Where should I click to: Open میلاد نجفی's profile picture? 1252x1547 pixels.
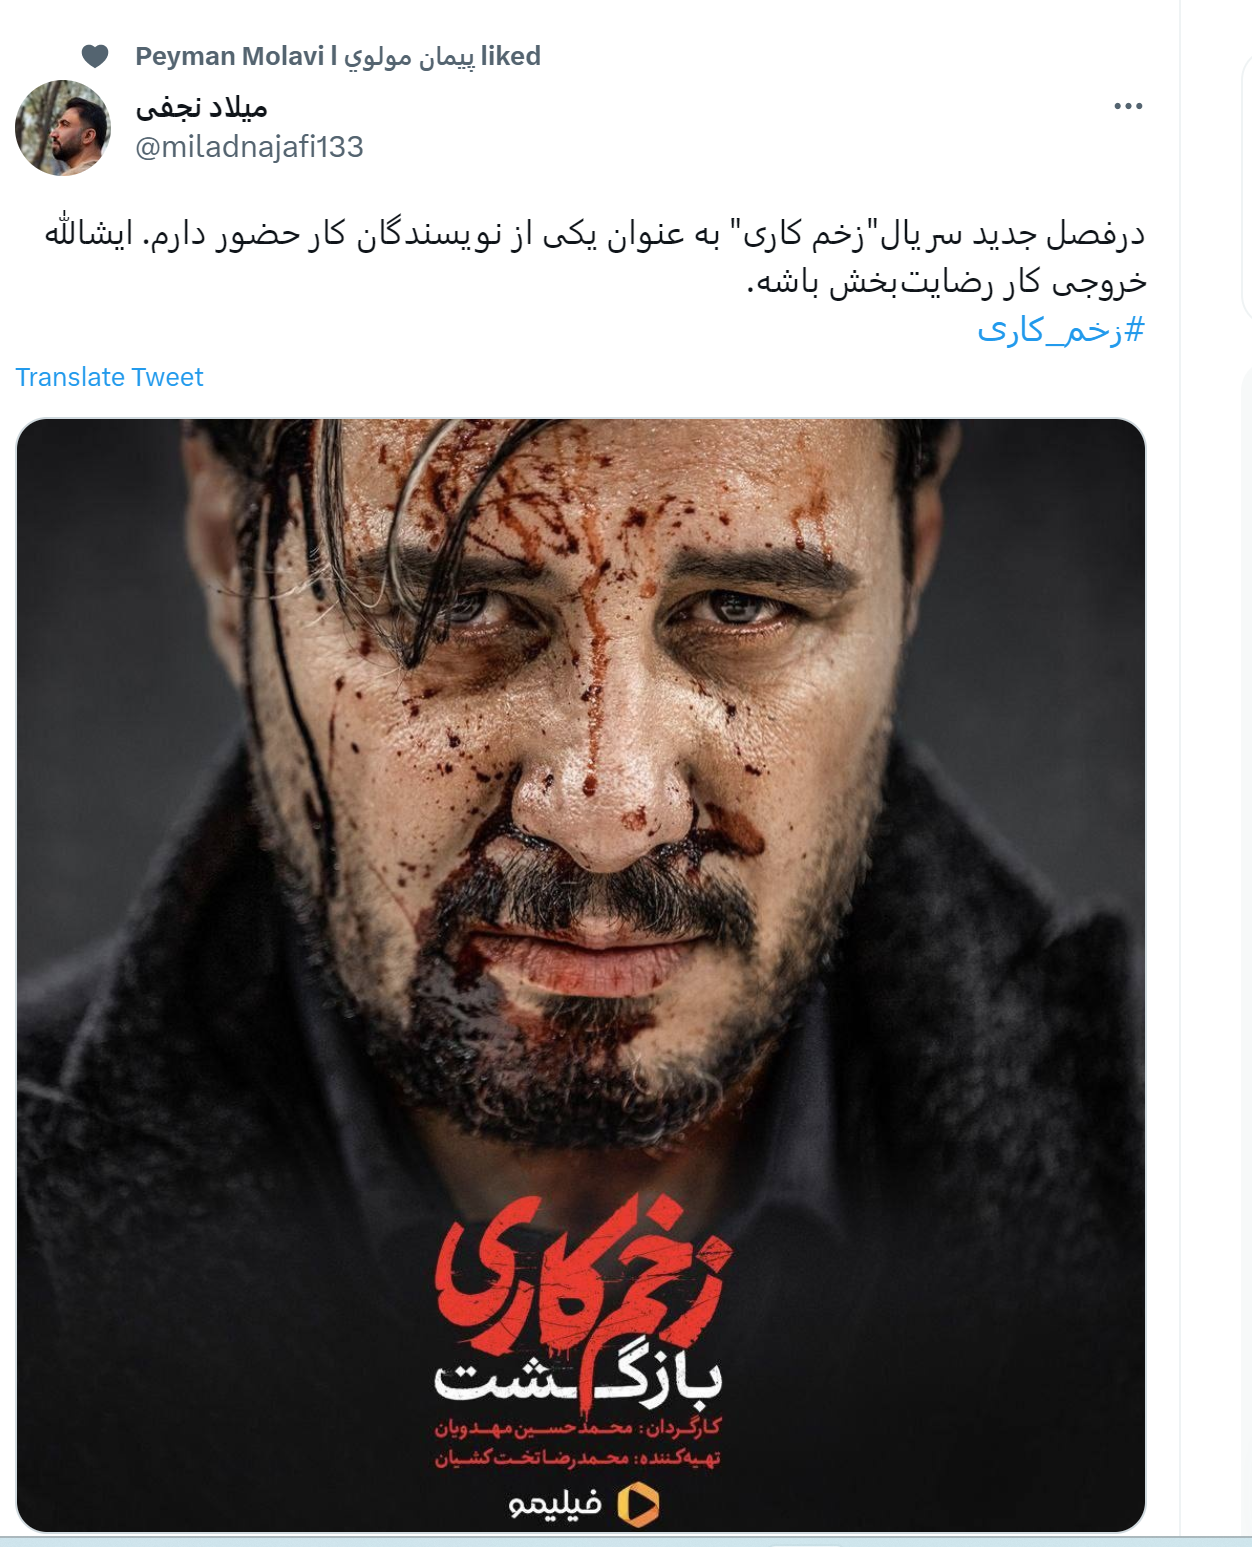[x=63, y=128]
